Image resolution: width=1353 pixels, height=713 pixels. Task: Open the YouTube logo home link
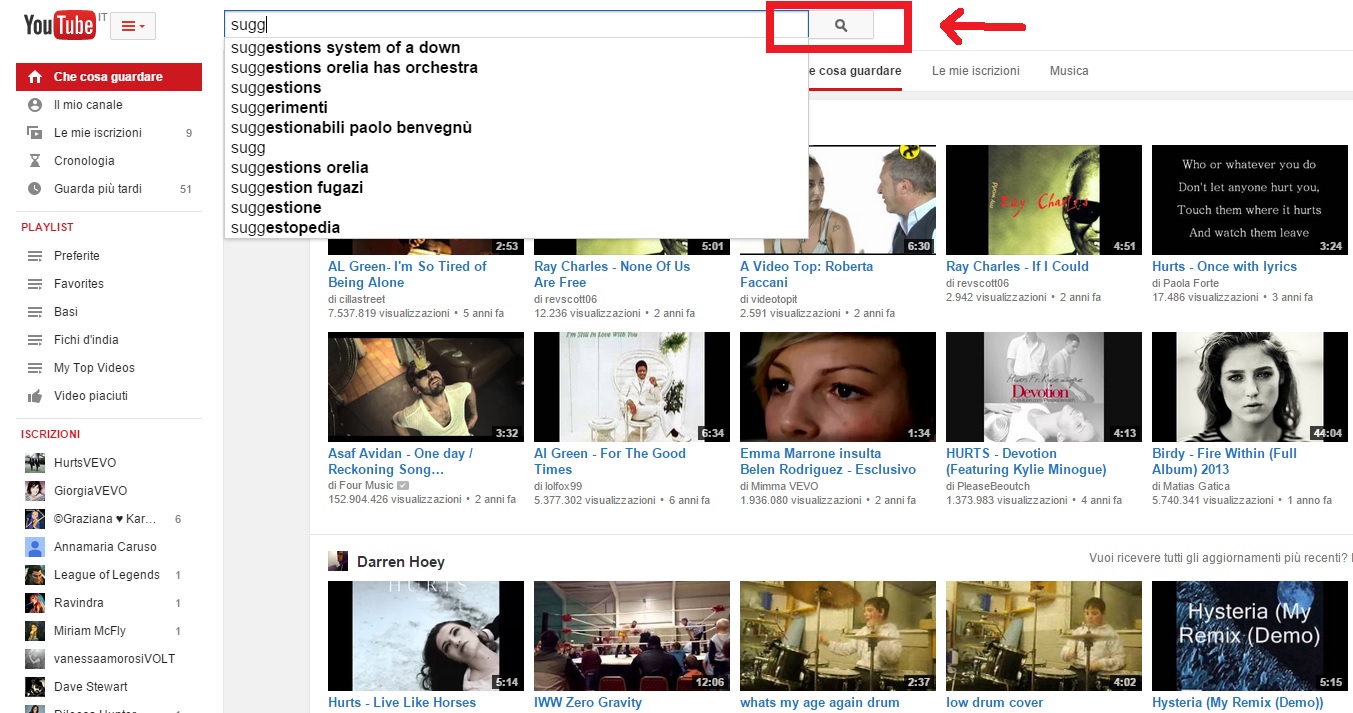(60, 25)
